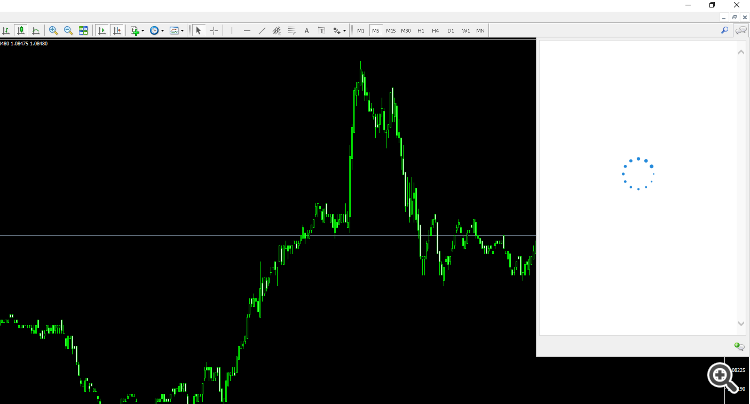750x404 pixels.
Task: Toggle chart auto scroll
Action: point(101,31)
